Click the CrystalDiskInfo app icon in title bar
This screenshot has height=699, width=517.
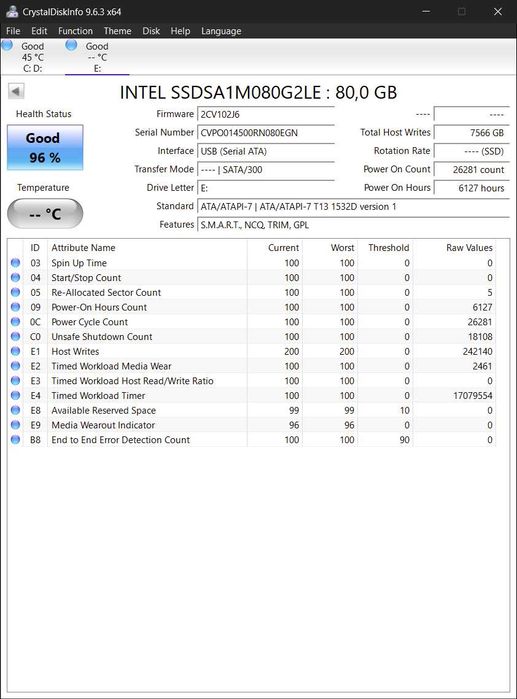12,12
